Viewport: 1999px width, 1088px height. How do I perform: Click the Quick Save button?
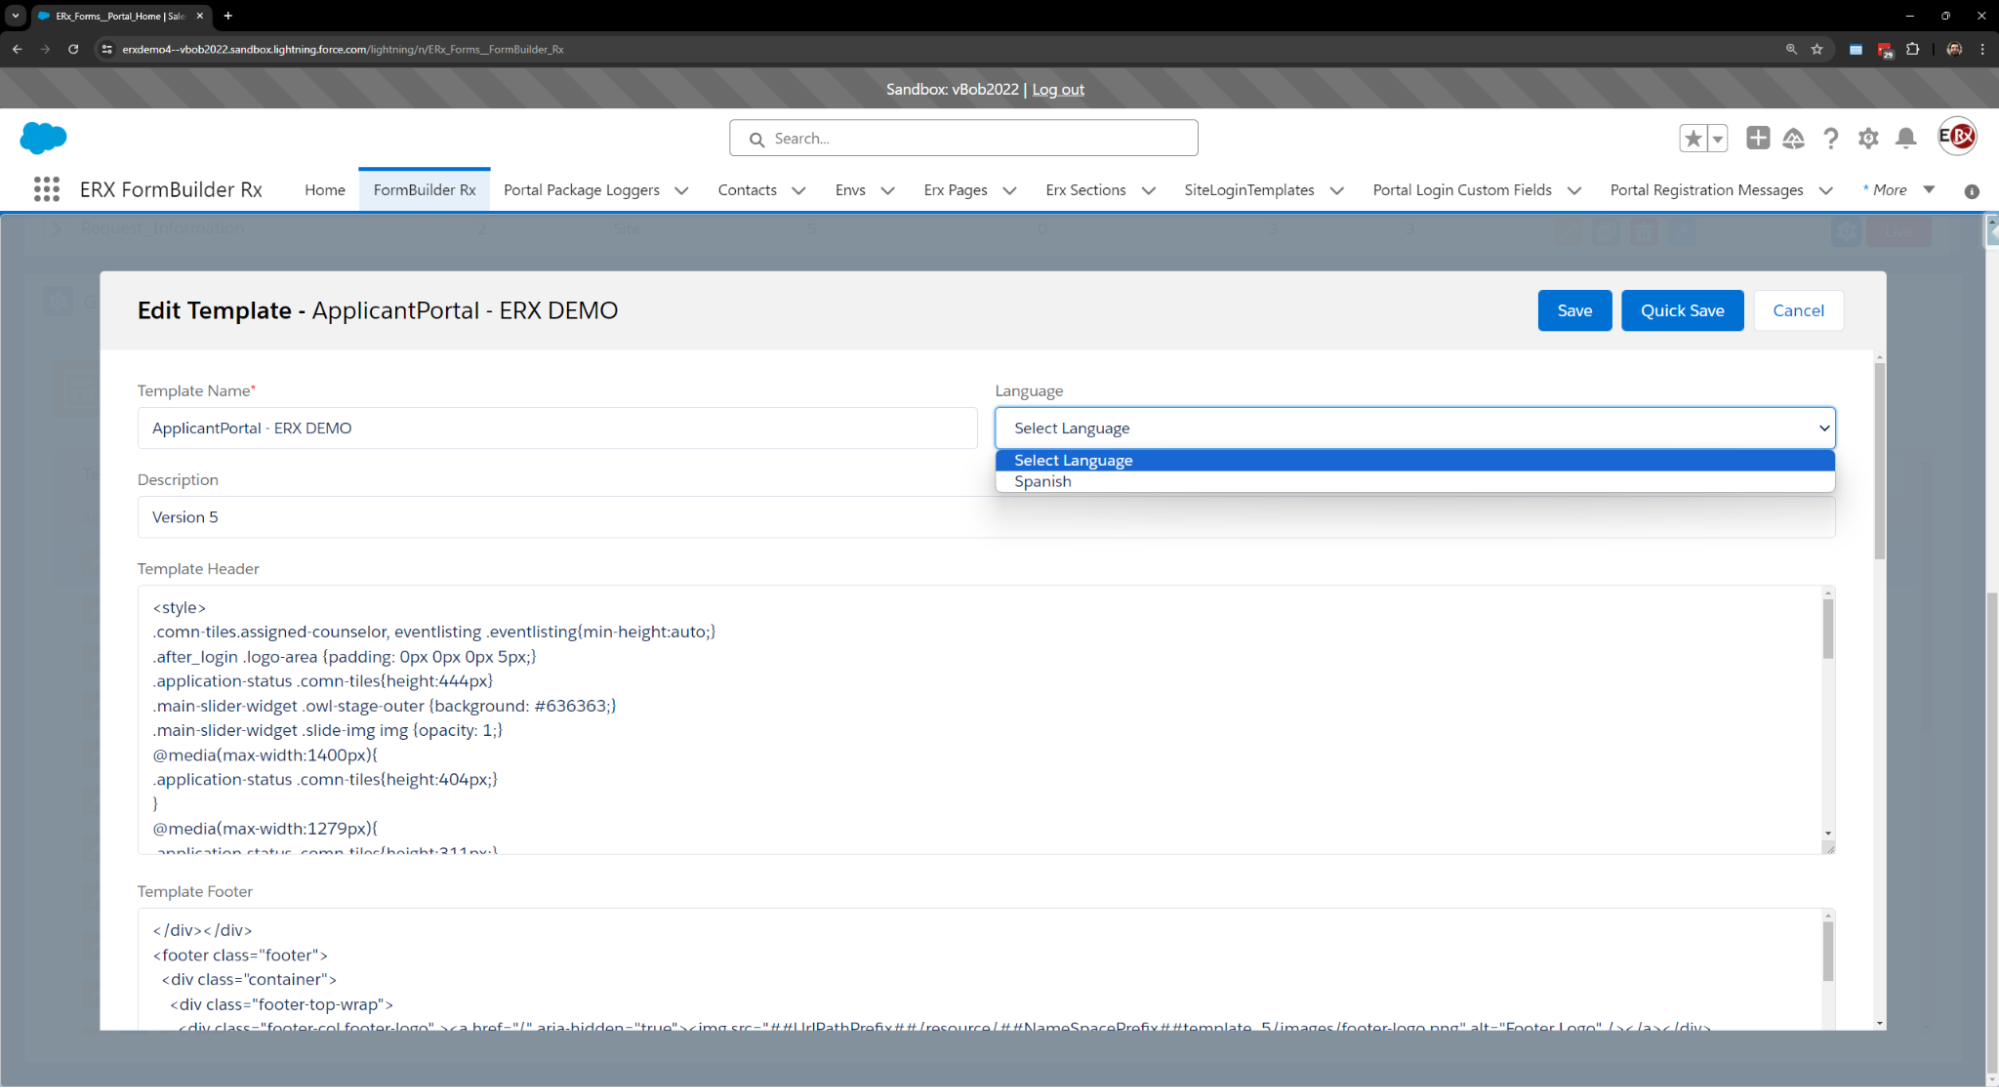(x=1681, y=311)
